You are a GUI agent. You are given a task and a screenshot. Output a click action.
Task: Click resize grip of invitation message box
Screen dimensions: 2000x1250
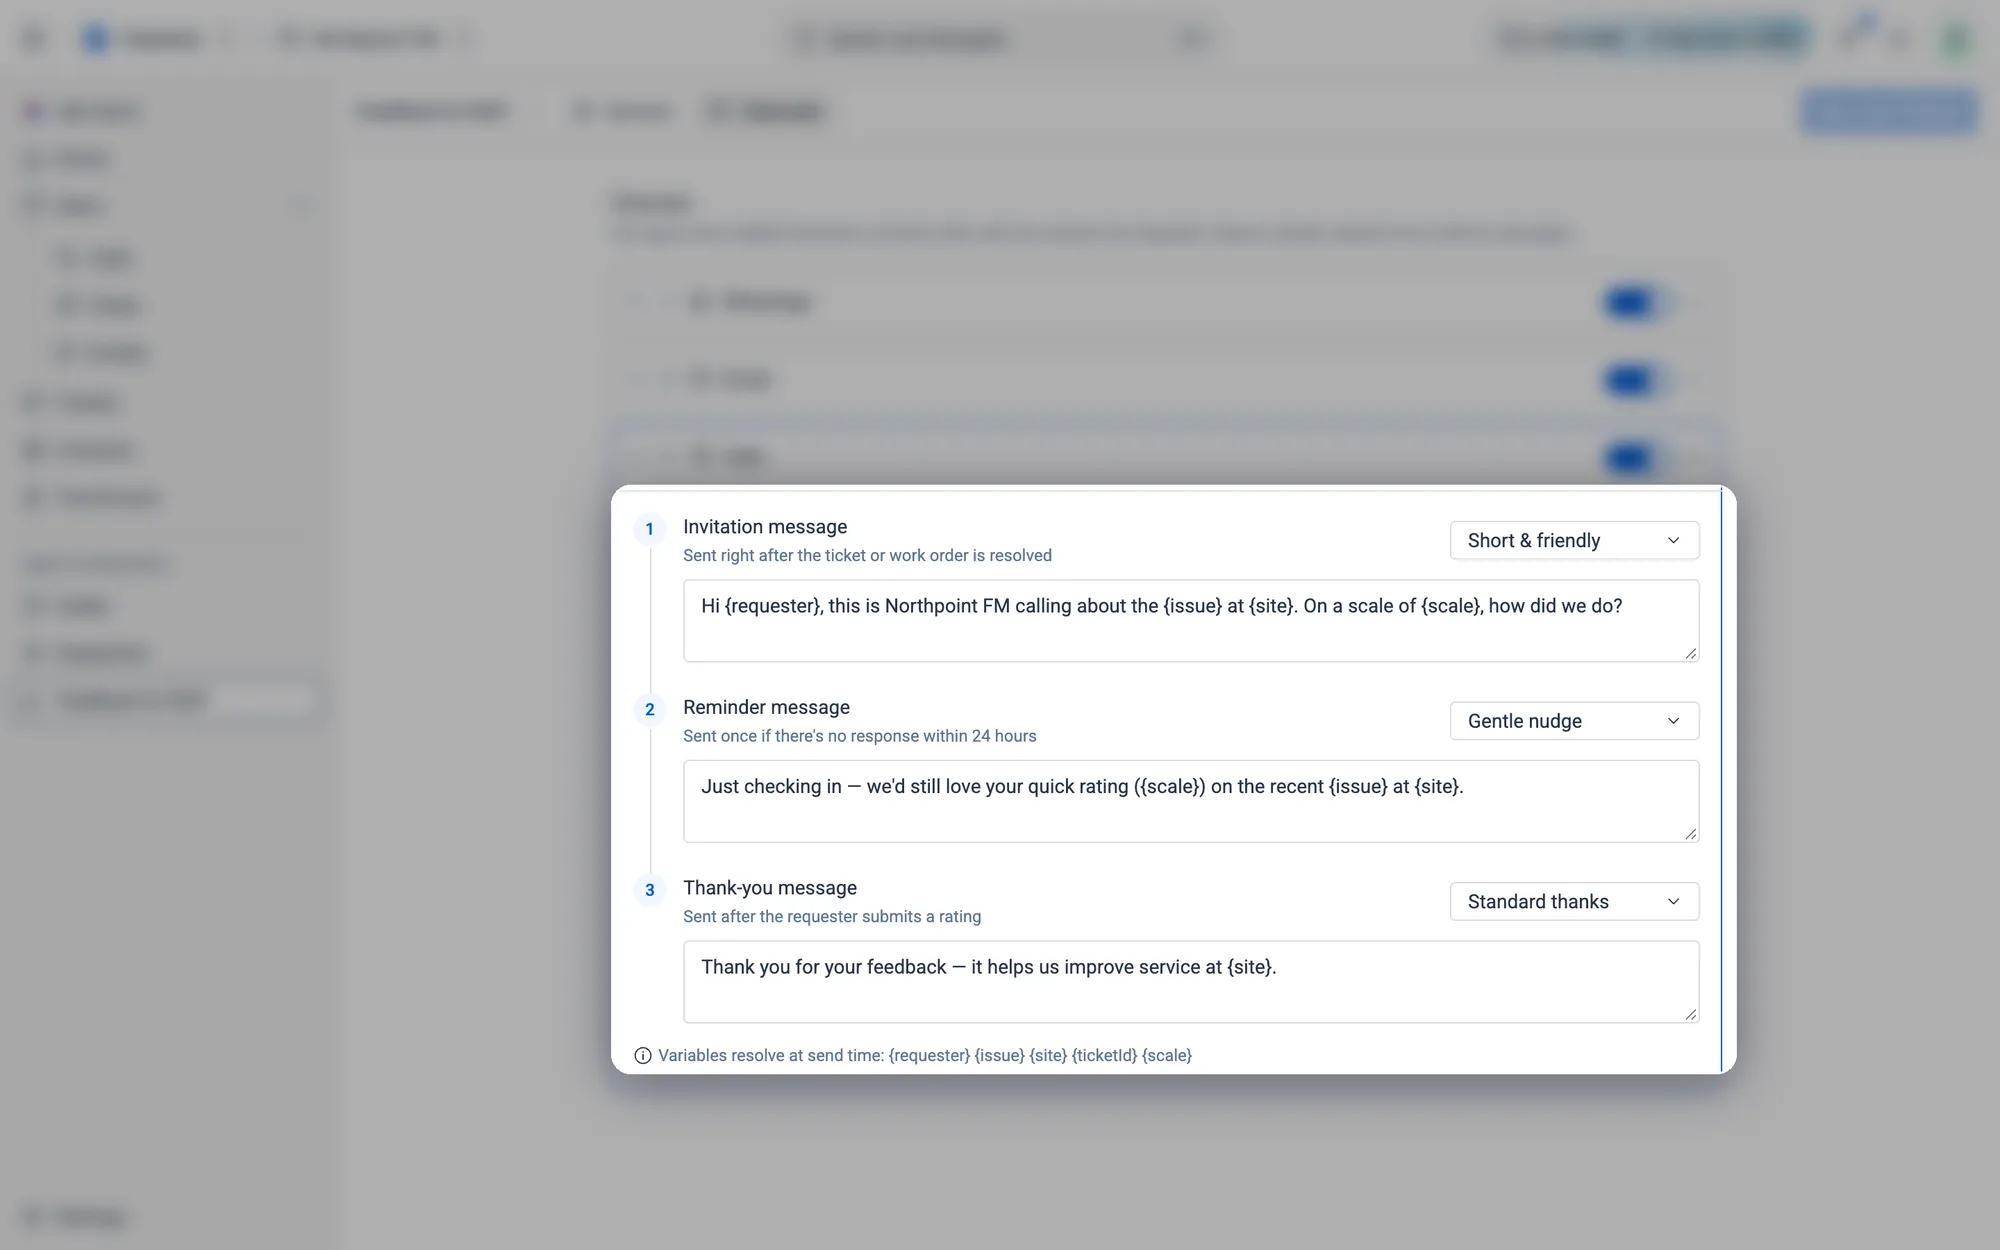(1690, 653)
